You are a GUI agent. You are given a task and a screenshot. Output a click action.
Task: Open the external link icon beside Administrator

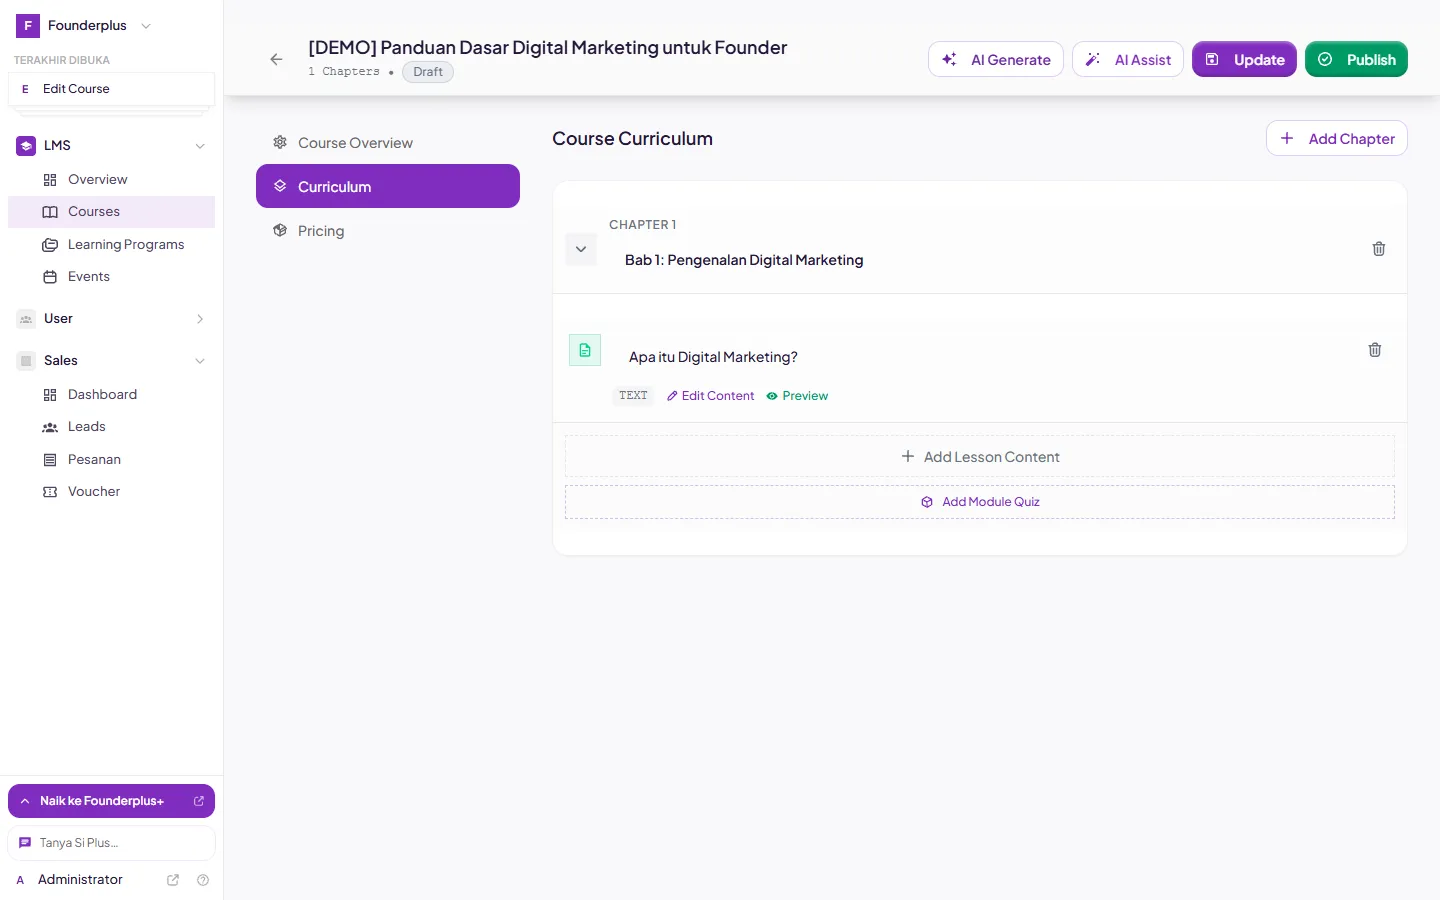[173, 880]
